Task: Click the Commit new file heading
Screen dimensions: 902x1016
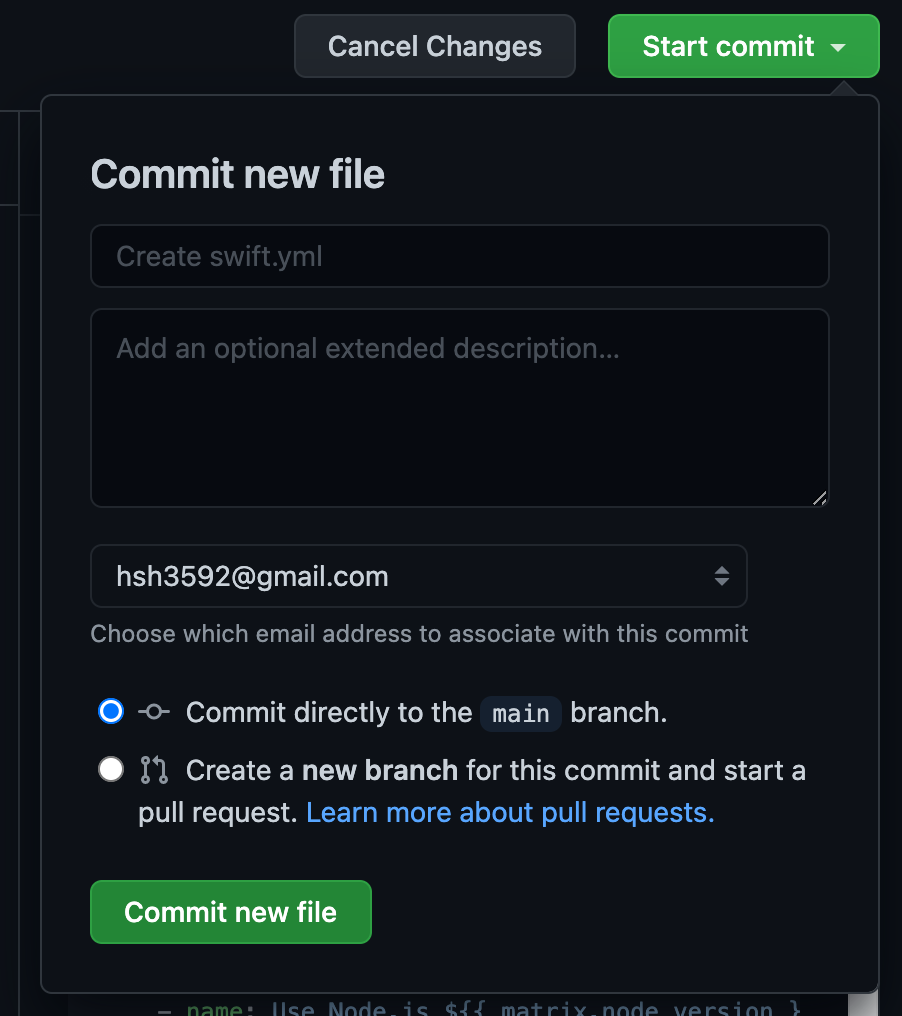Action: 237,174
